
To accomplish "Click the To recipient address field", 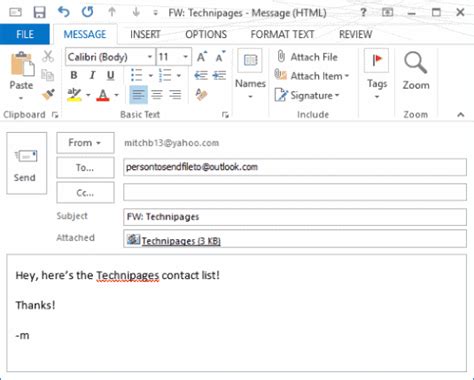I will (295, 167).
